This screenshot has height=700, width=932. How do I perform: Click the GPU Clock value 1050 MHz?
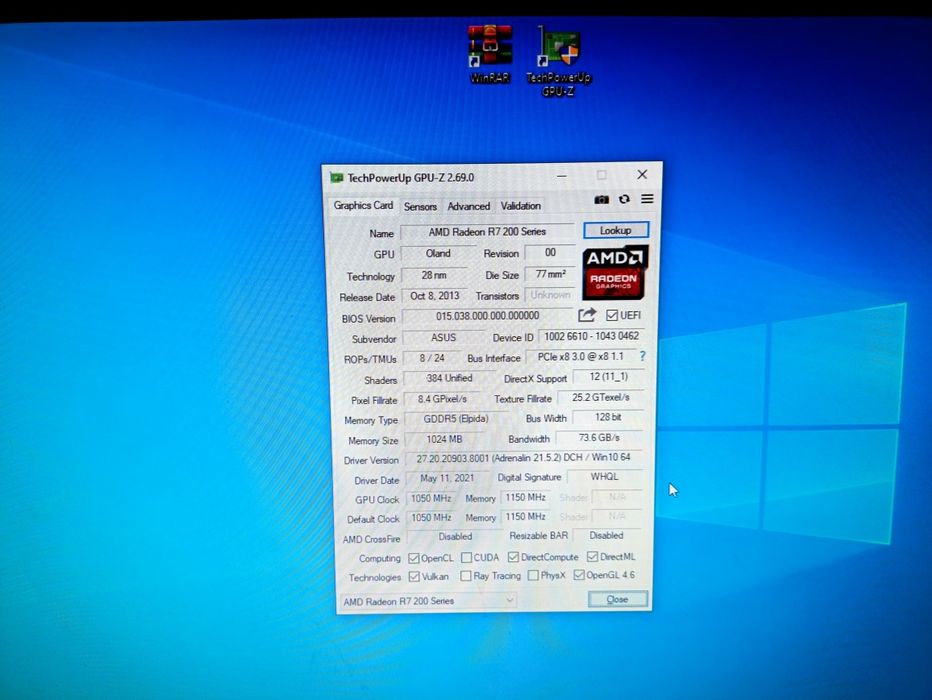pyautogui.click(x=432, y=499)
